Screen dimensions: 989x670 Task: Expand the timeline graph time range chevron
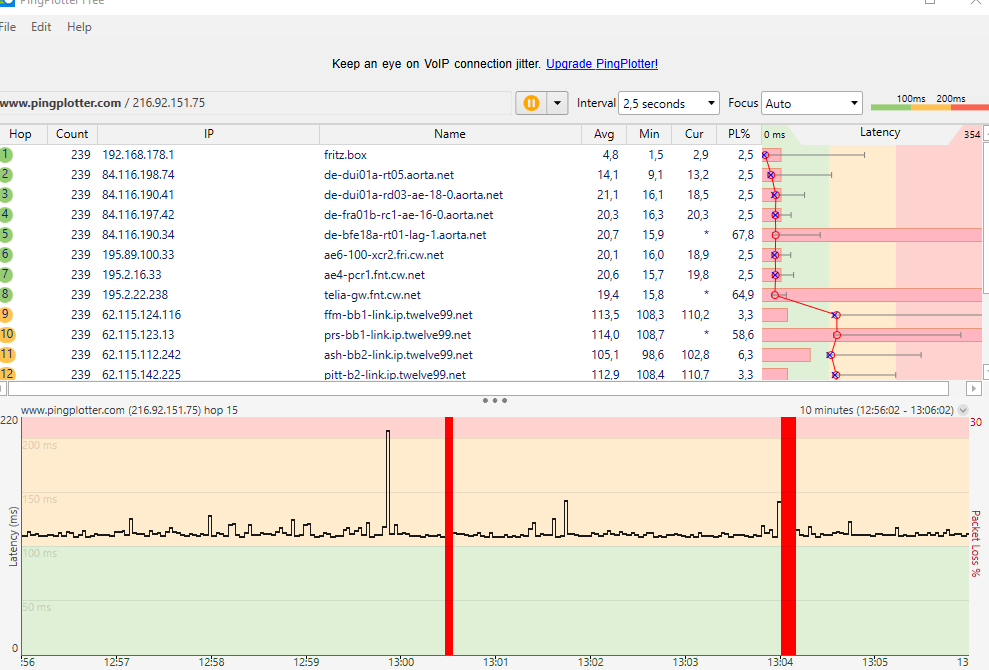click(x=963, y=410)
